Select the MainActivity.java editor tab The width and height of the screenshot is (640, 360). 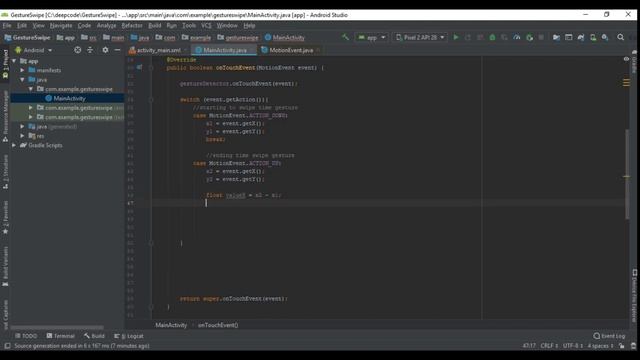pos(224,50)
